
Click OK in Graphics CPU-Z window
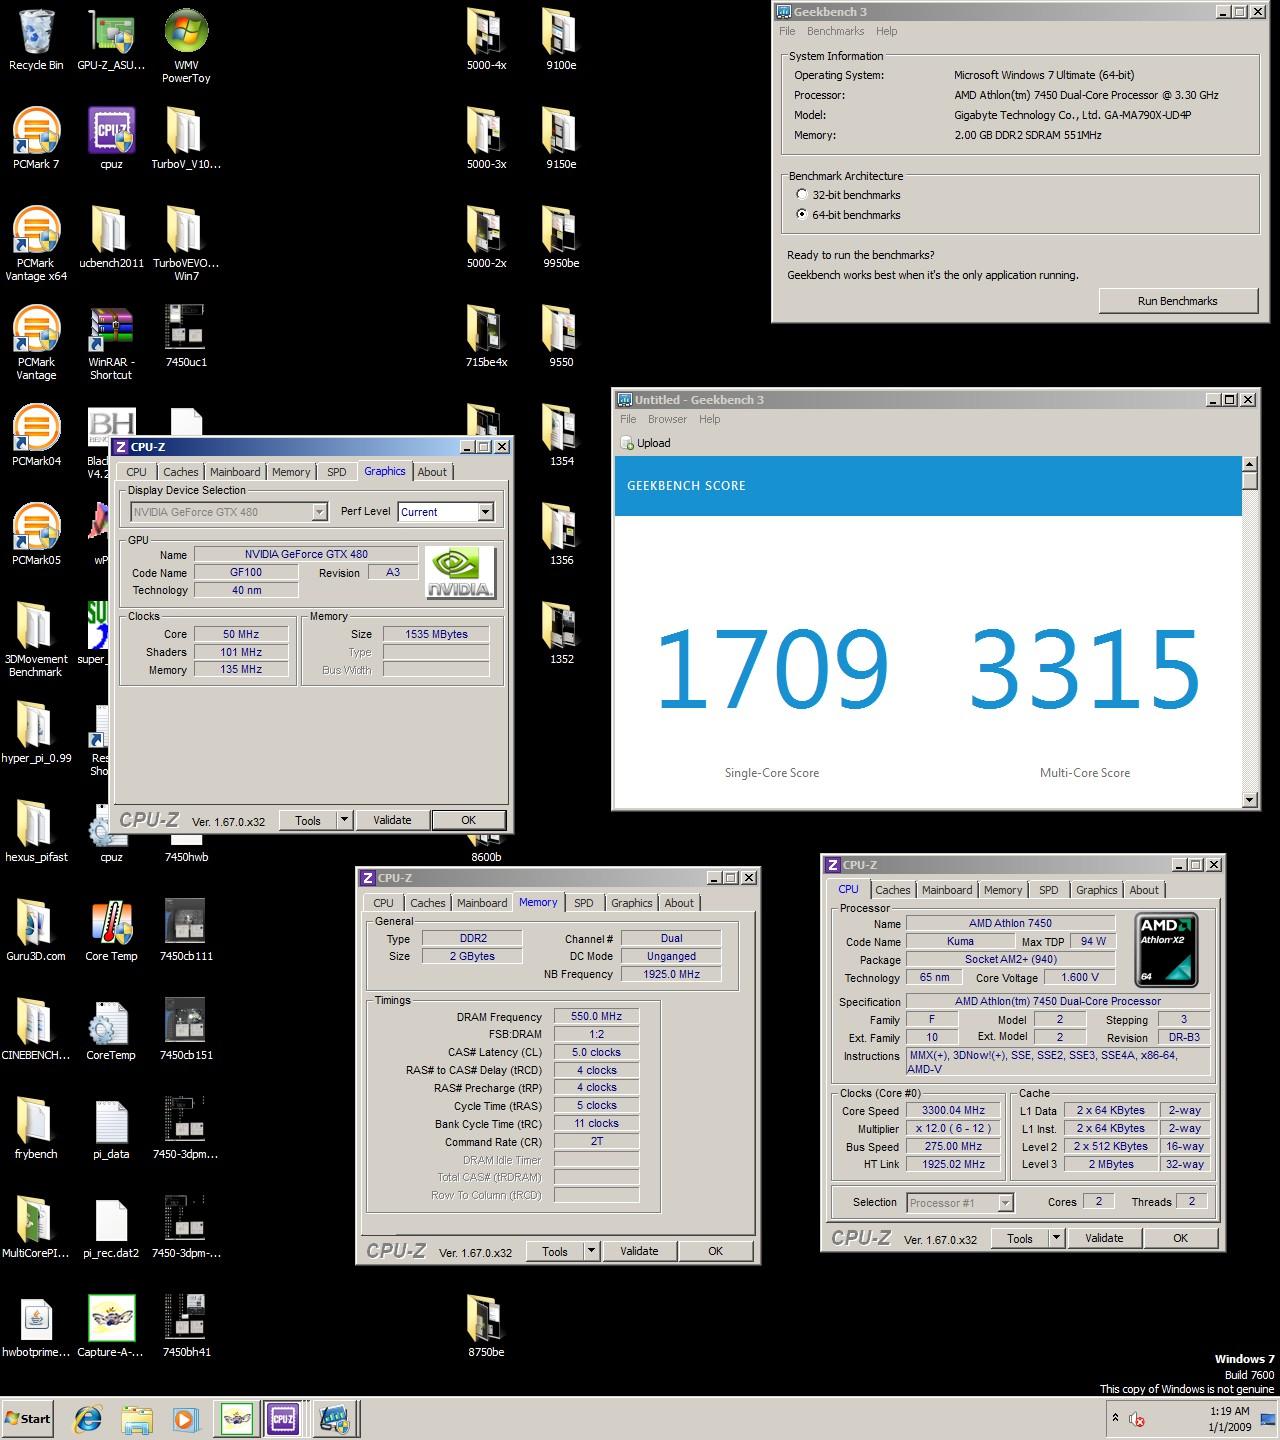[468, 820]
